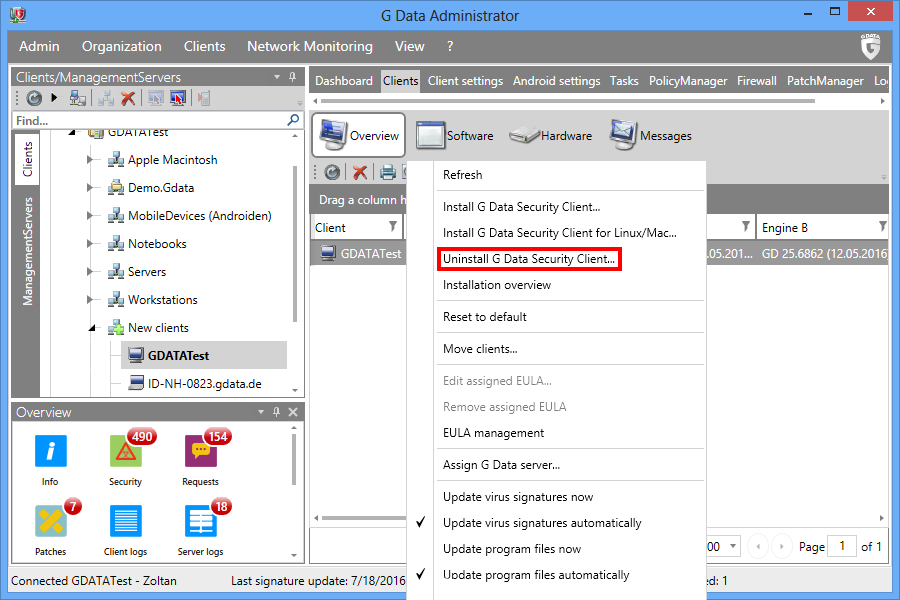Click the networked computers icon in the tree toolbar
Image resolution: width=900 pixels, height=600 pixels.
coord(77,98)
